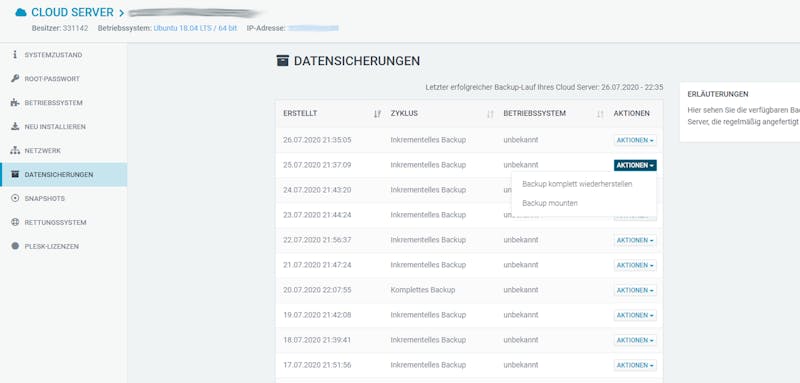Open Snapshots in the sidebar

[x=63, y=198]
